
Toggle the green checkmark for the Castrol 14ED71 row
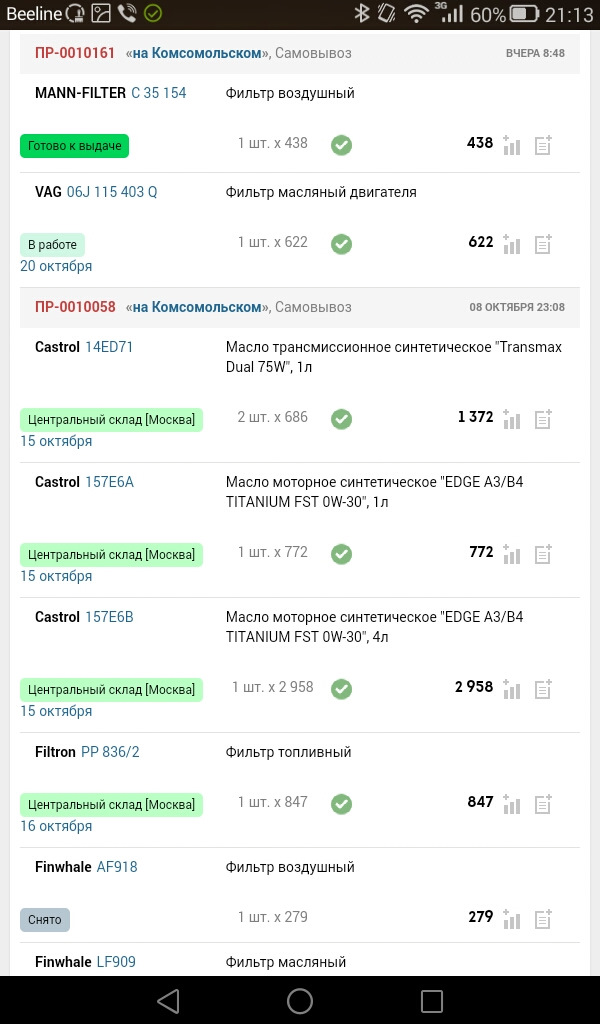point(341,419)
